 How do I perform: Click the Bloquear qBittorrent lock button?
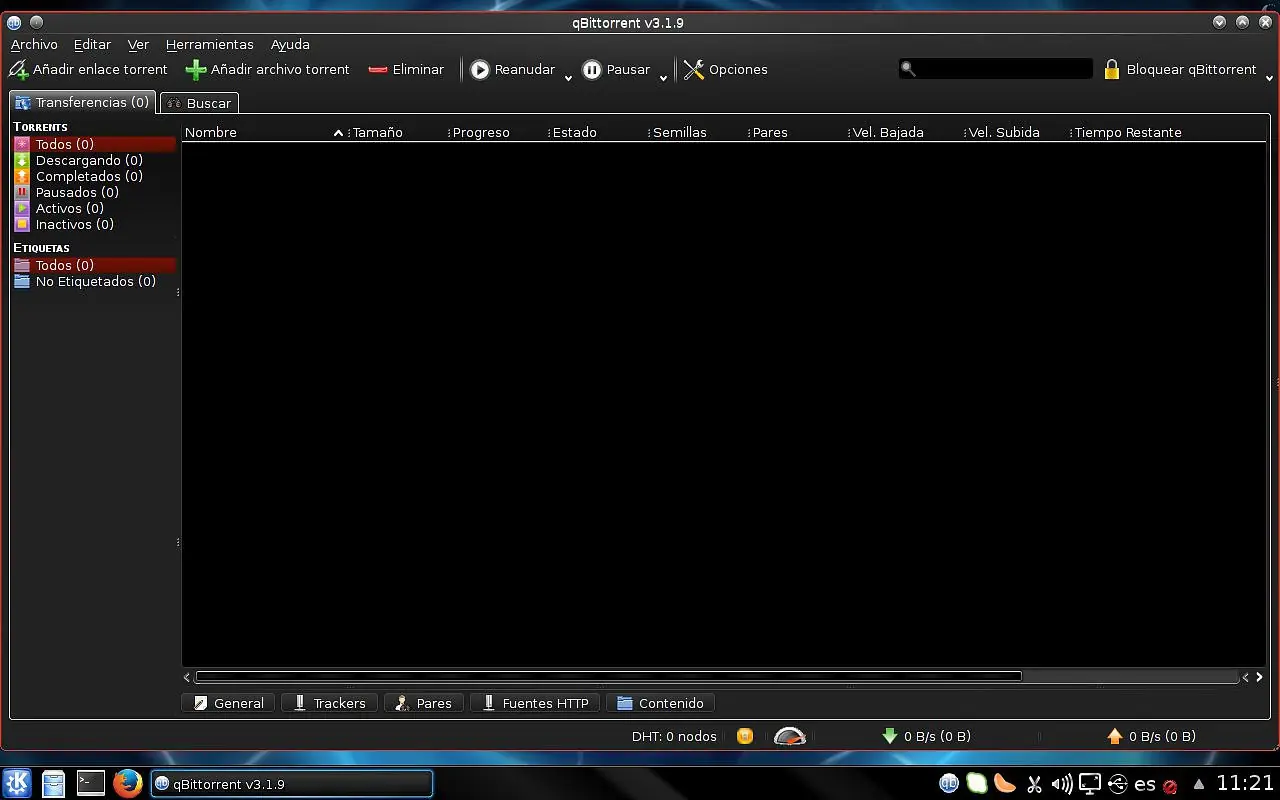pos(1180,70)
